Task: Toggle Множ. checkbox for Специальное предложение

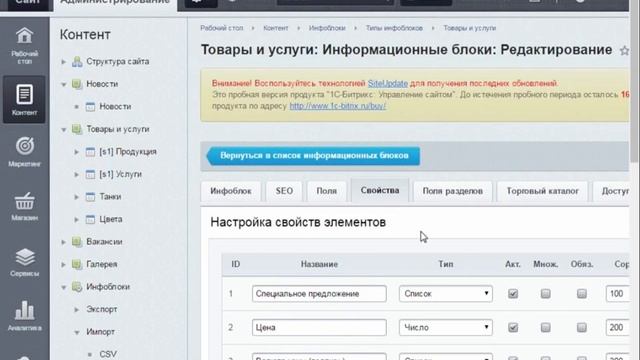Action: [x=545, y=293]
